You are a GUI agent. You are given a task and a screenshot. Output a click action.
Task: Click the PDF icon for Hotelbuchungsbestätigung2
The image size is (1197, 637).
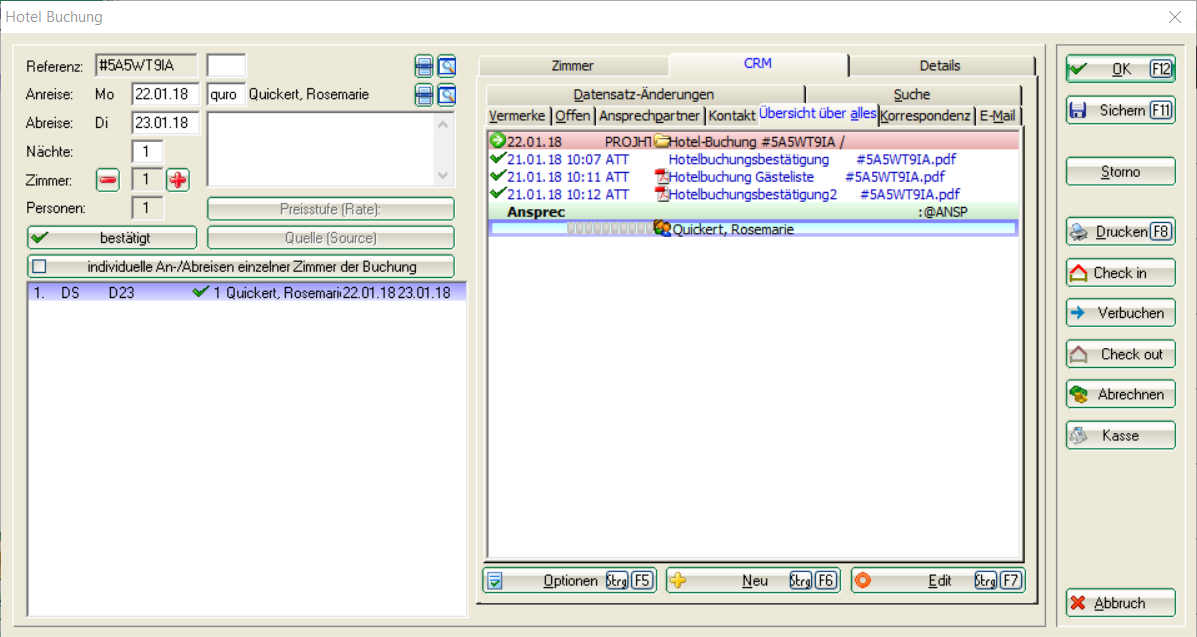tap(660, 194)
